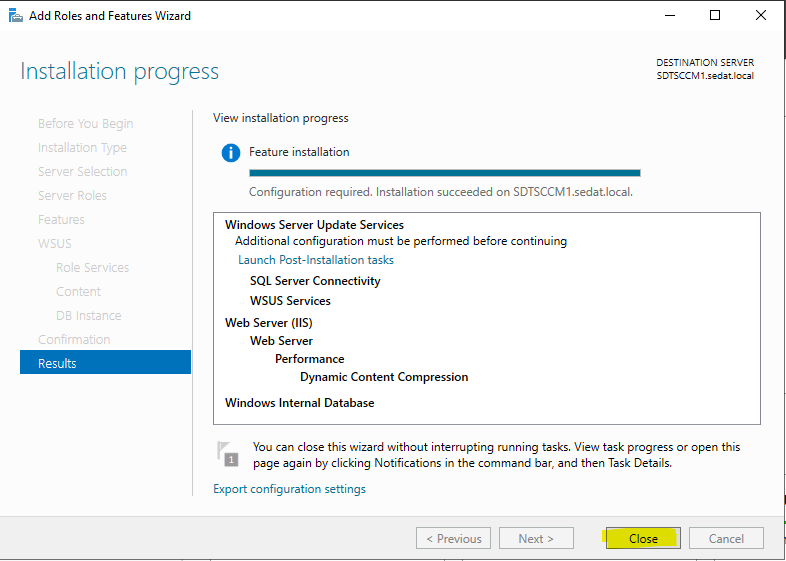Click the Installation progress heading

(119, 71)
